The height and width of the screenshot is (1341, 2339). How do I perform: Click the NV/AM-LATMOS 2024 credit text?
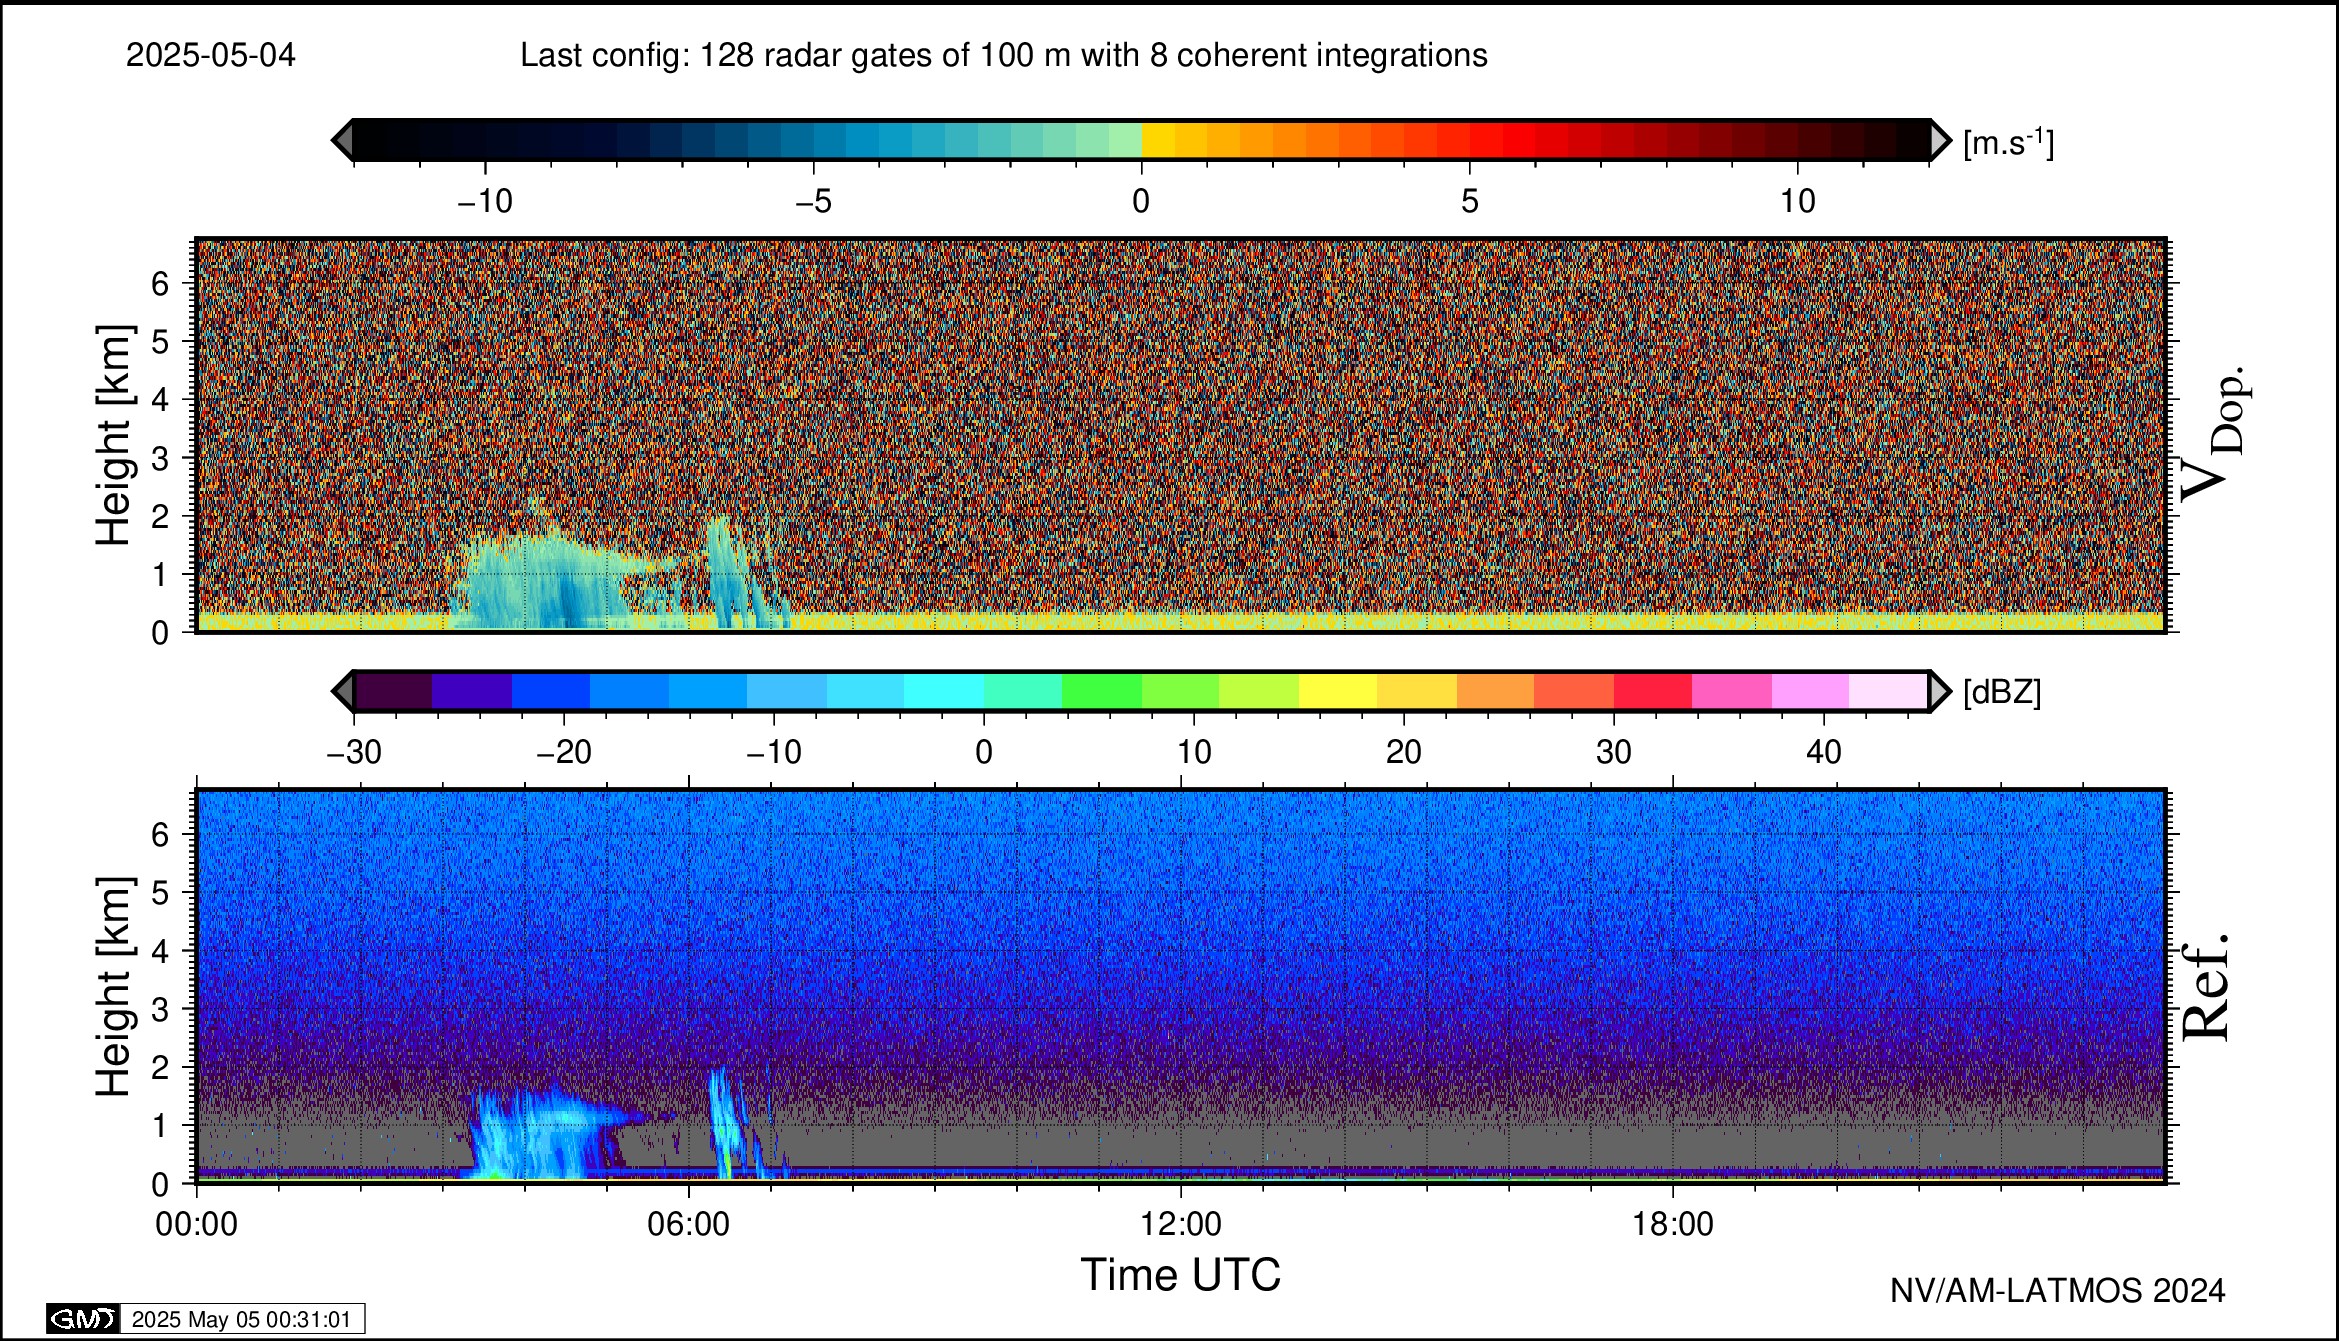2057,1291
